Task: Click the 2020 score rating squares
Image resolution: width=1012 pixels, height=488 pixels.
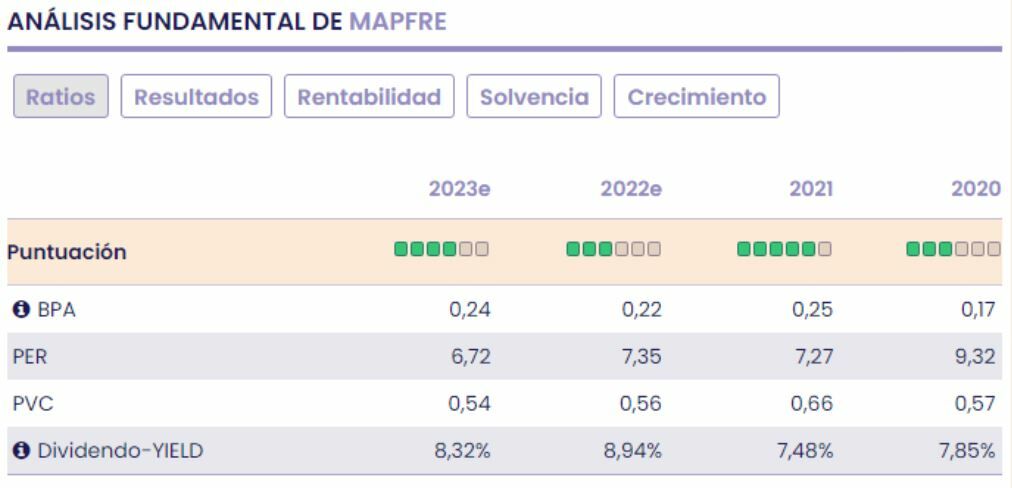Action: point(954,249)
